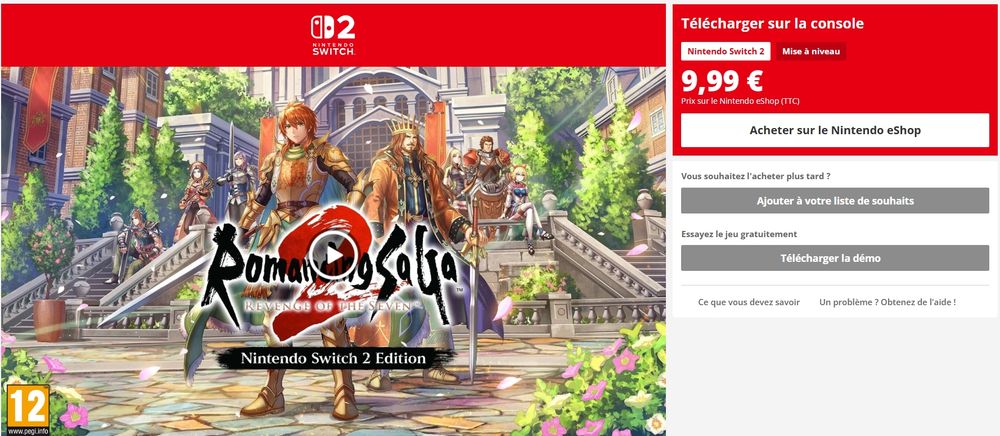1000x436 pixels.
Task: Select the Nintendo Switch 2 version option
Action: [x=725, y=52]
